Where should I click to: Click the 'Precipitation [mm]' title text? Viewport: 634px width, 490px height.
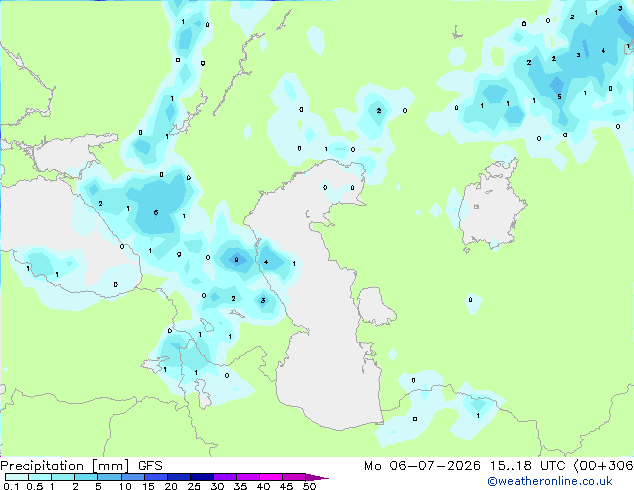point(65,466)
